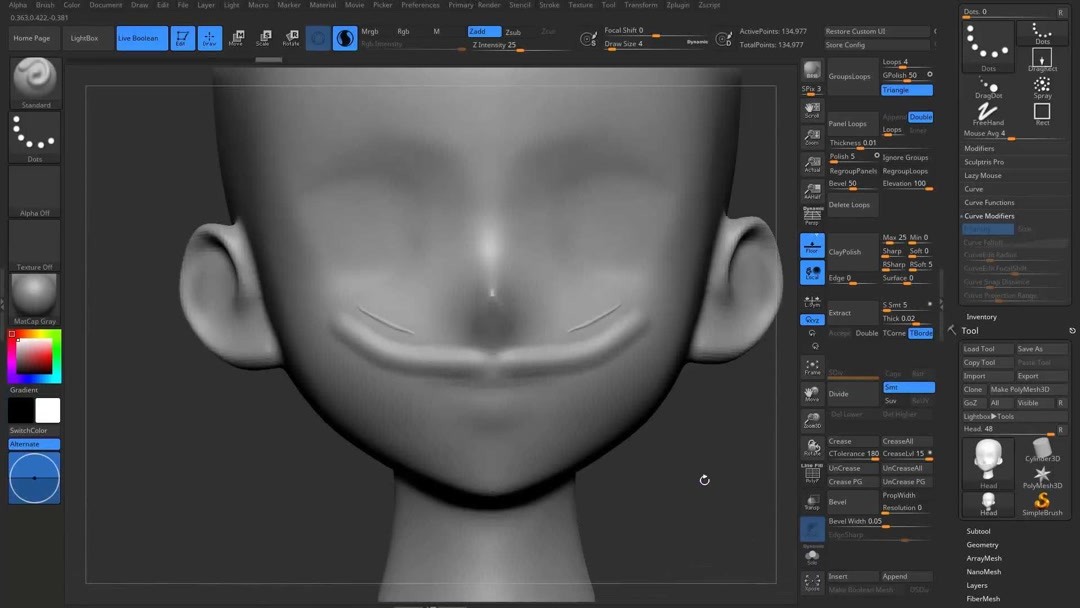The width and height of the screenshot is (1080, 608).
Task: Toggle the Triangle option under GroupsLoops
Action: tap(906, 90)
